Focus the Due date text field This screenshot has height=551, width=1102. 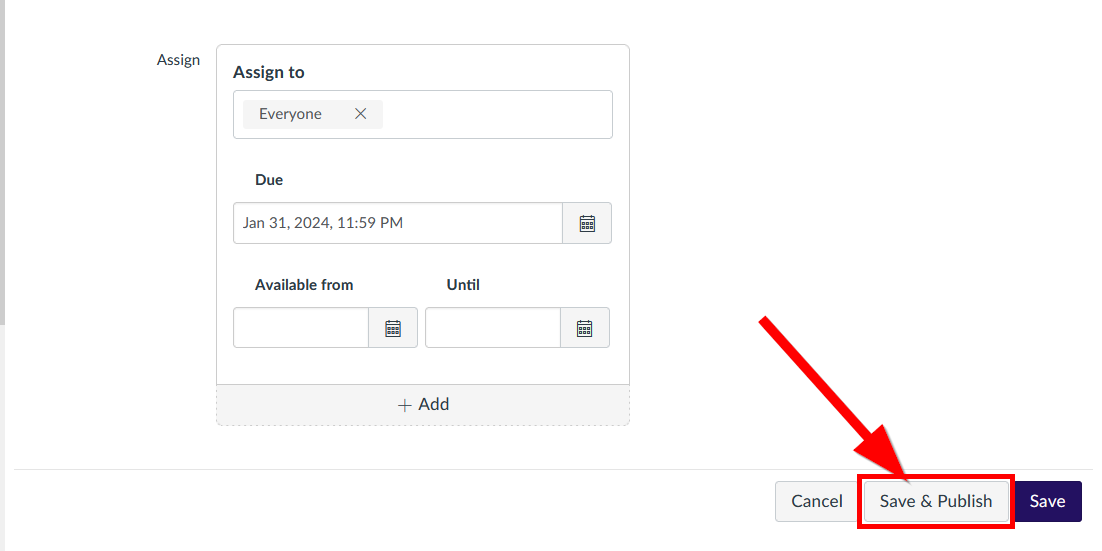[x=398, y=223]
